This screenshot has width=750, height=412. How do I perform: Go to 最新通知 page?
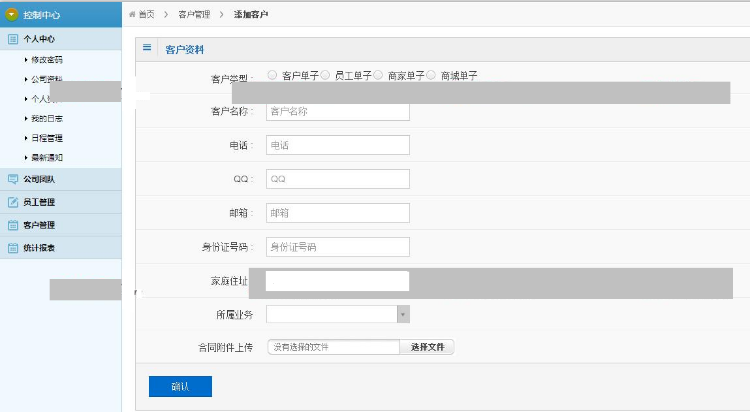pyautogui.click(x=47, y=157)
